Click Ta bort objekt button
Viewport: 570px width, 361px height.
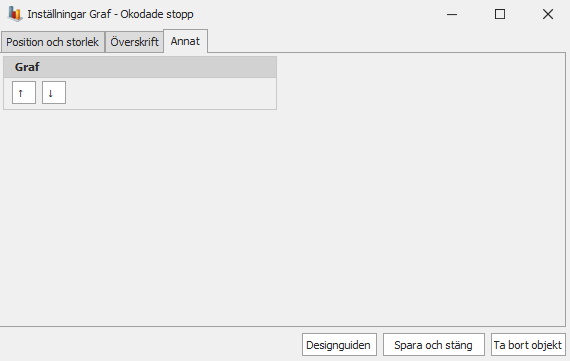click(x=528, y=345)
